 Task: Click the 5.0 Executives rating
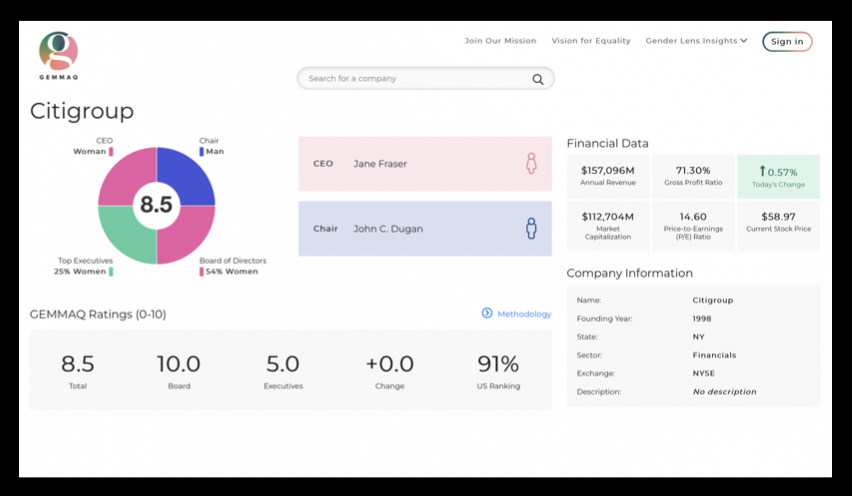point(283,364)
